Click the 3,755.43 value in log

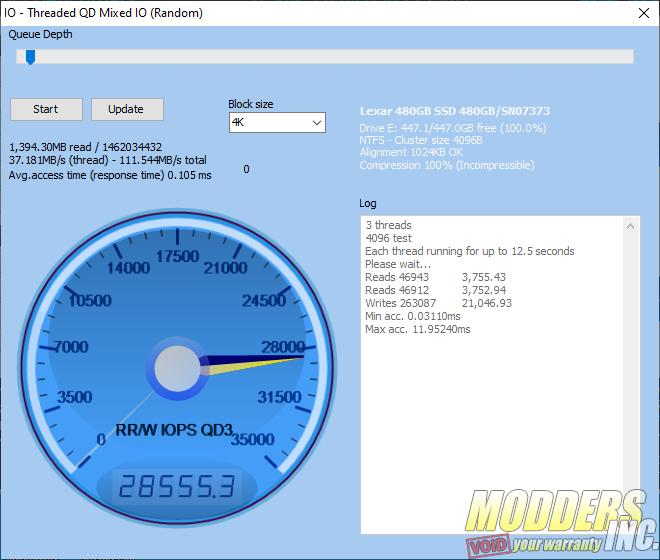[484, 277]
